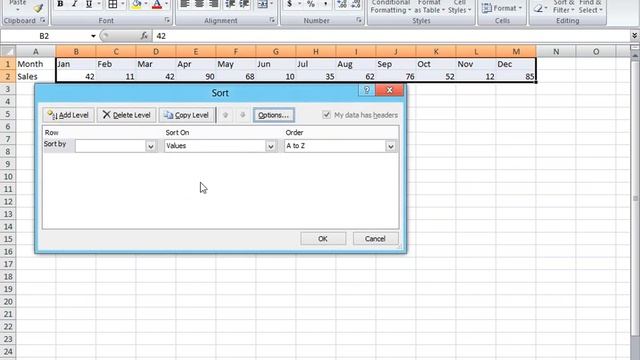Apply the Font Color red A
This screenshot has height=360, width=640.
click(157, 4)
